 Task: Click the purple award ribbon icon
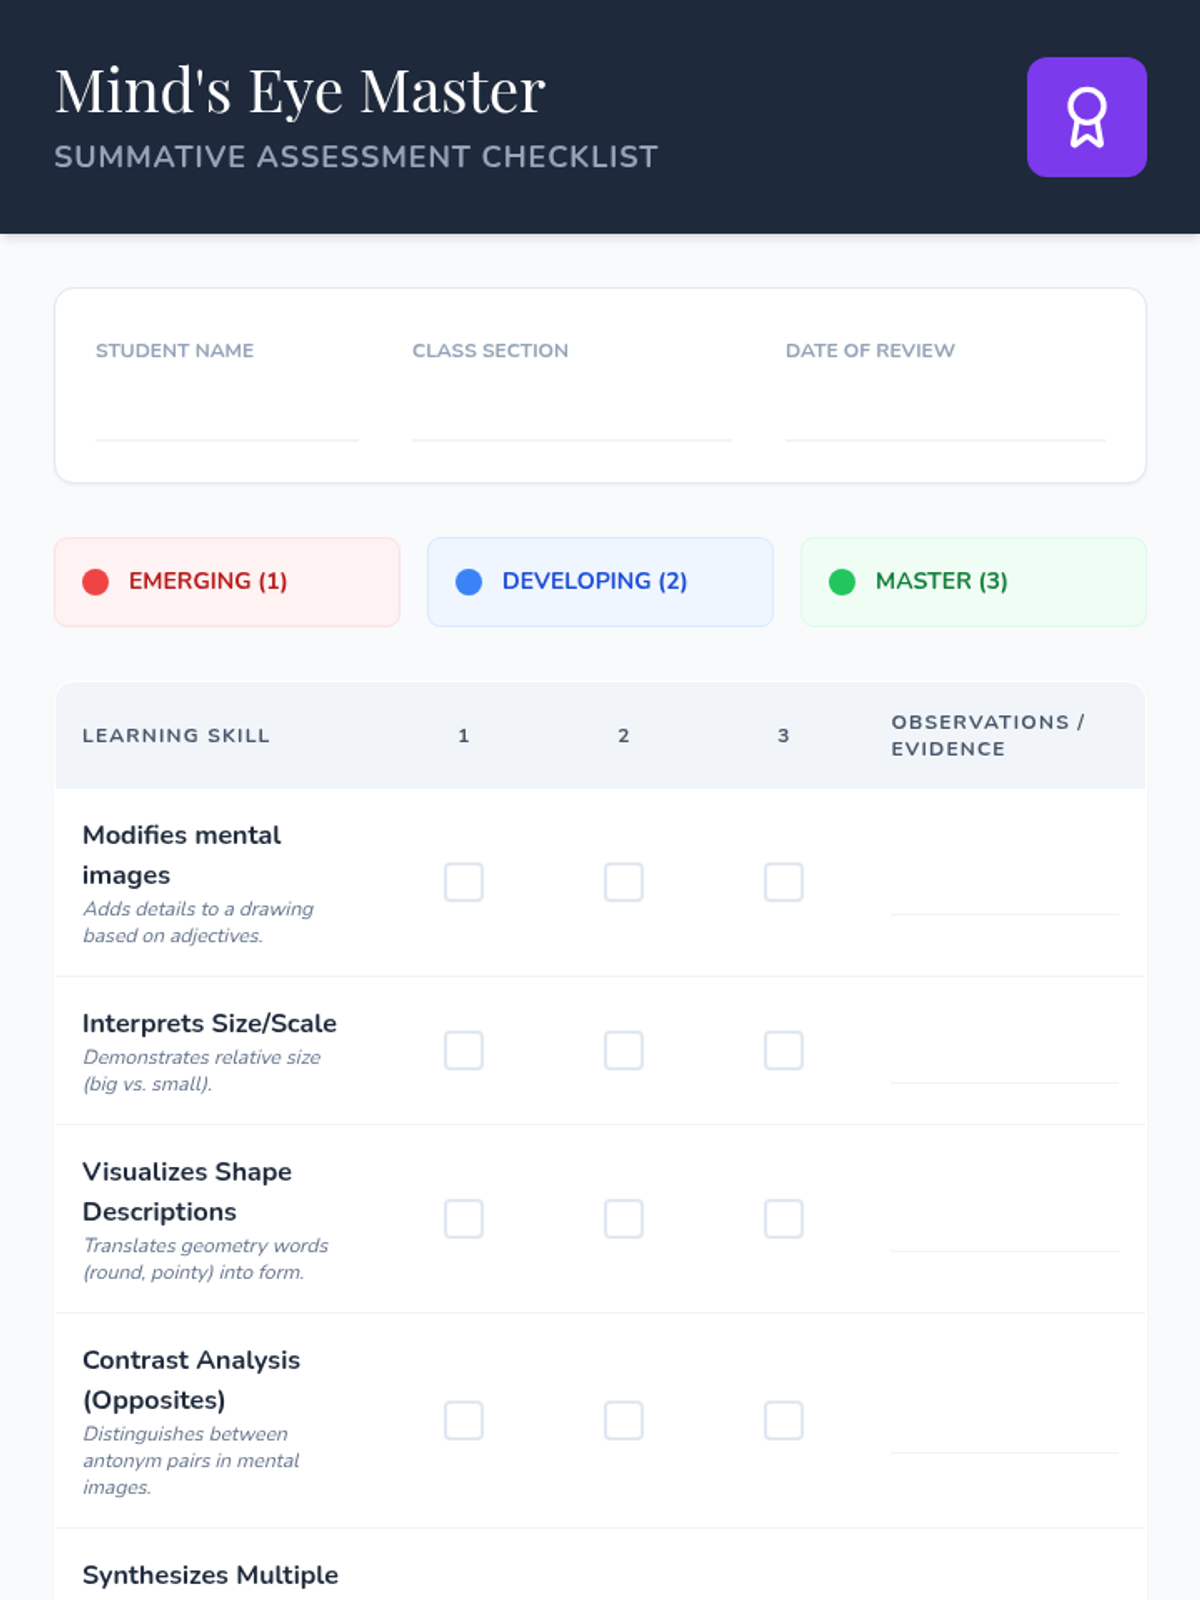pyautogui.click(x=1086, y=117)
